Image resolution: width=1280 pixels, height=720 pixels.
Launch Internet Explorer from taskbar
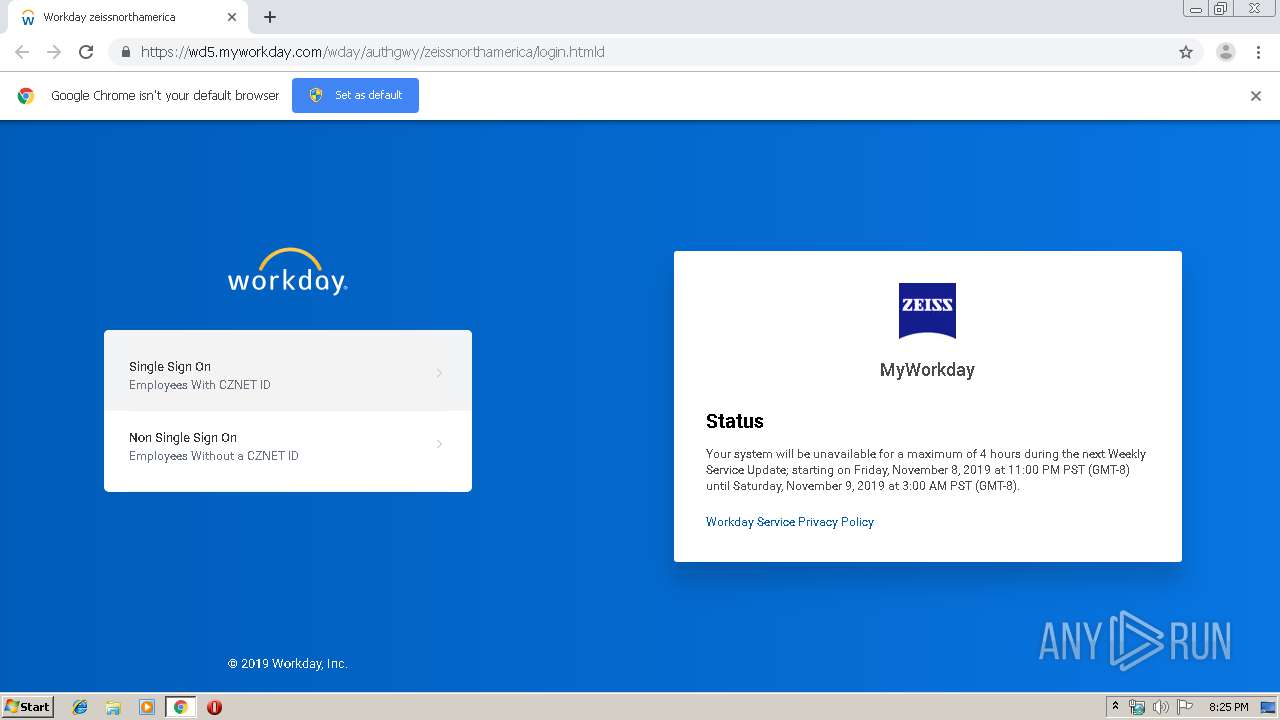click(x=80, y=707)
